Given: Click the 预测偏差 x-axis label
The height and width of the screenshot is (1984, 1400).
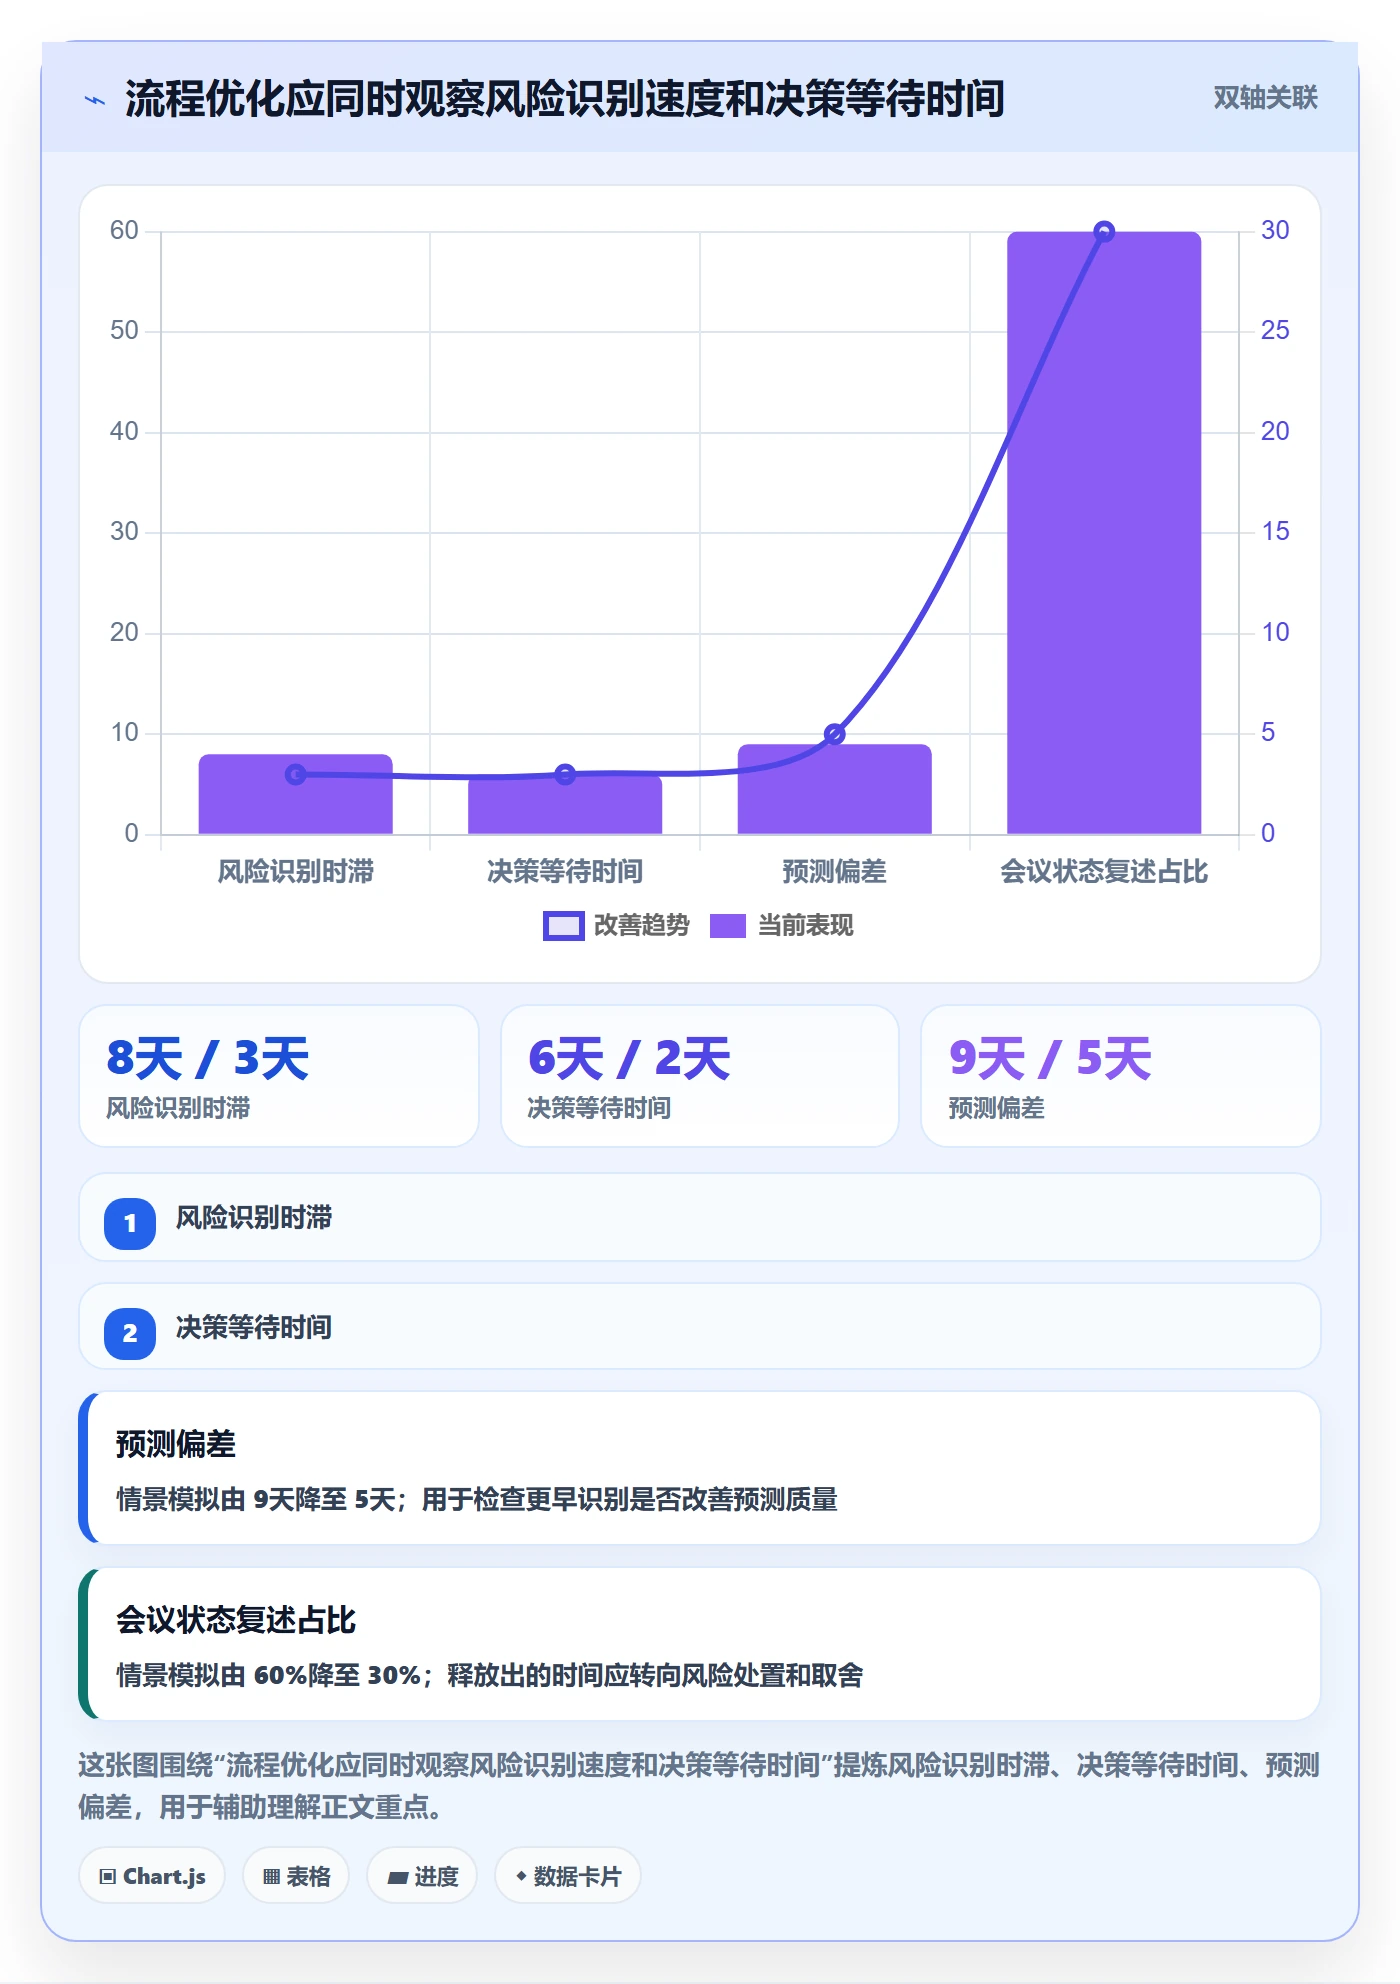Looking at the screenshot, I should coord(835,872).
